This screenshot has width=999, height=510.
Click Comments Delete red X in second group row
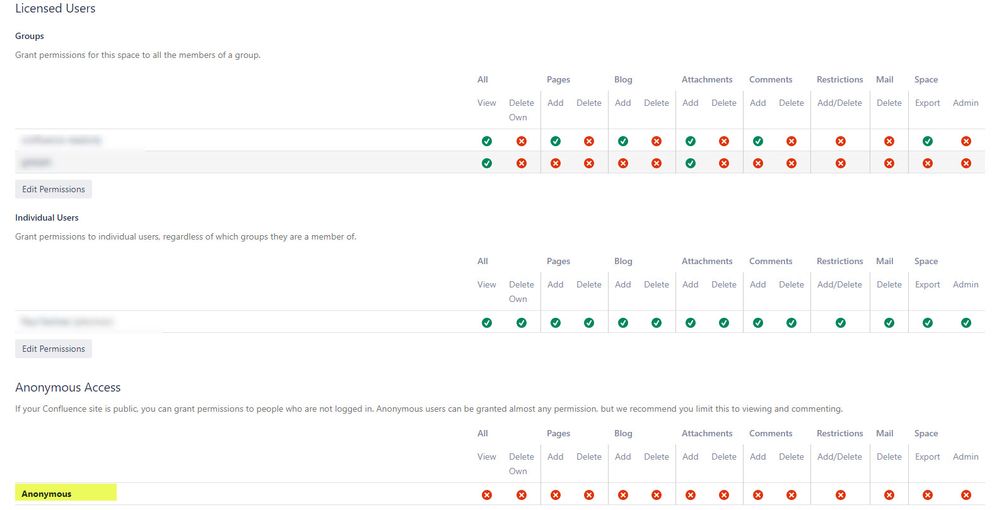[791, 163]
